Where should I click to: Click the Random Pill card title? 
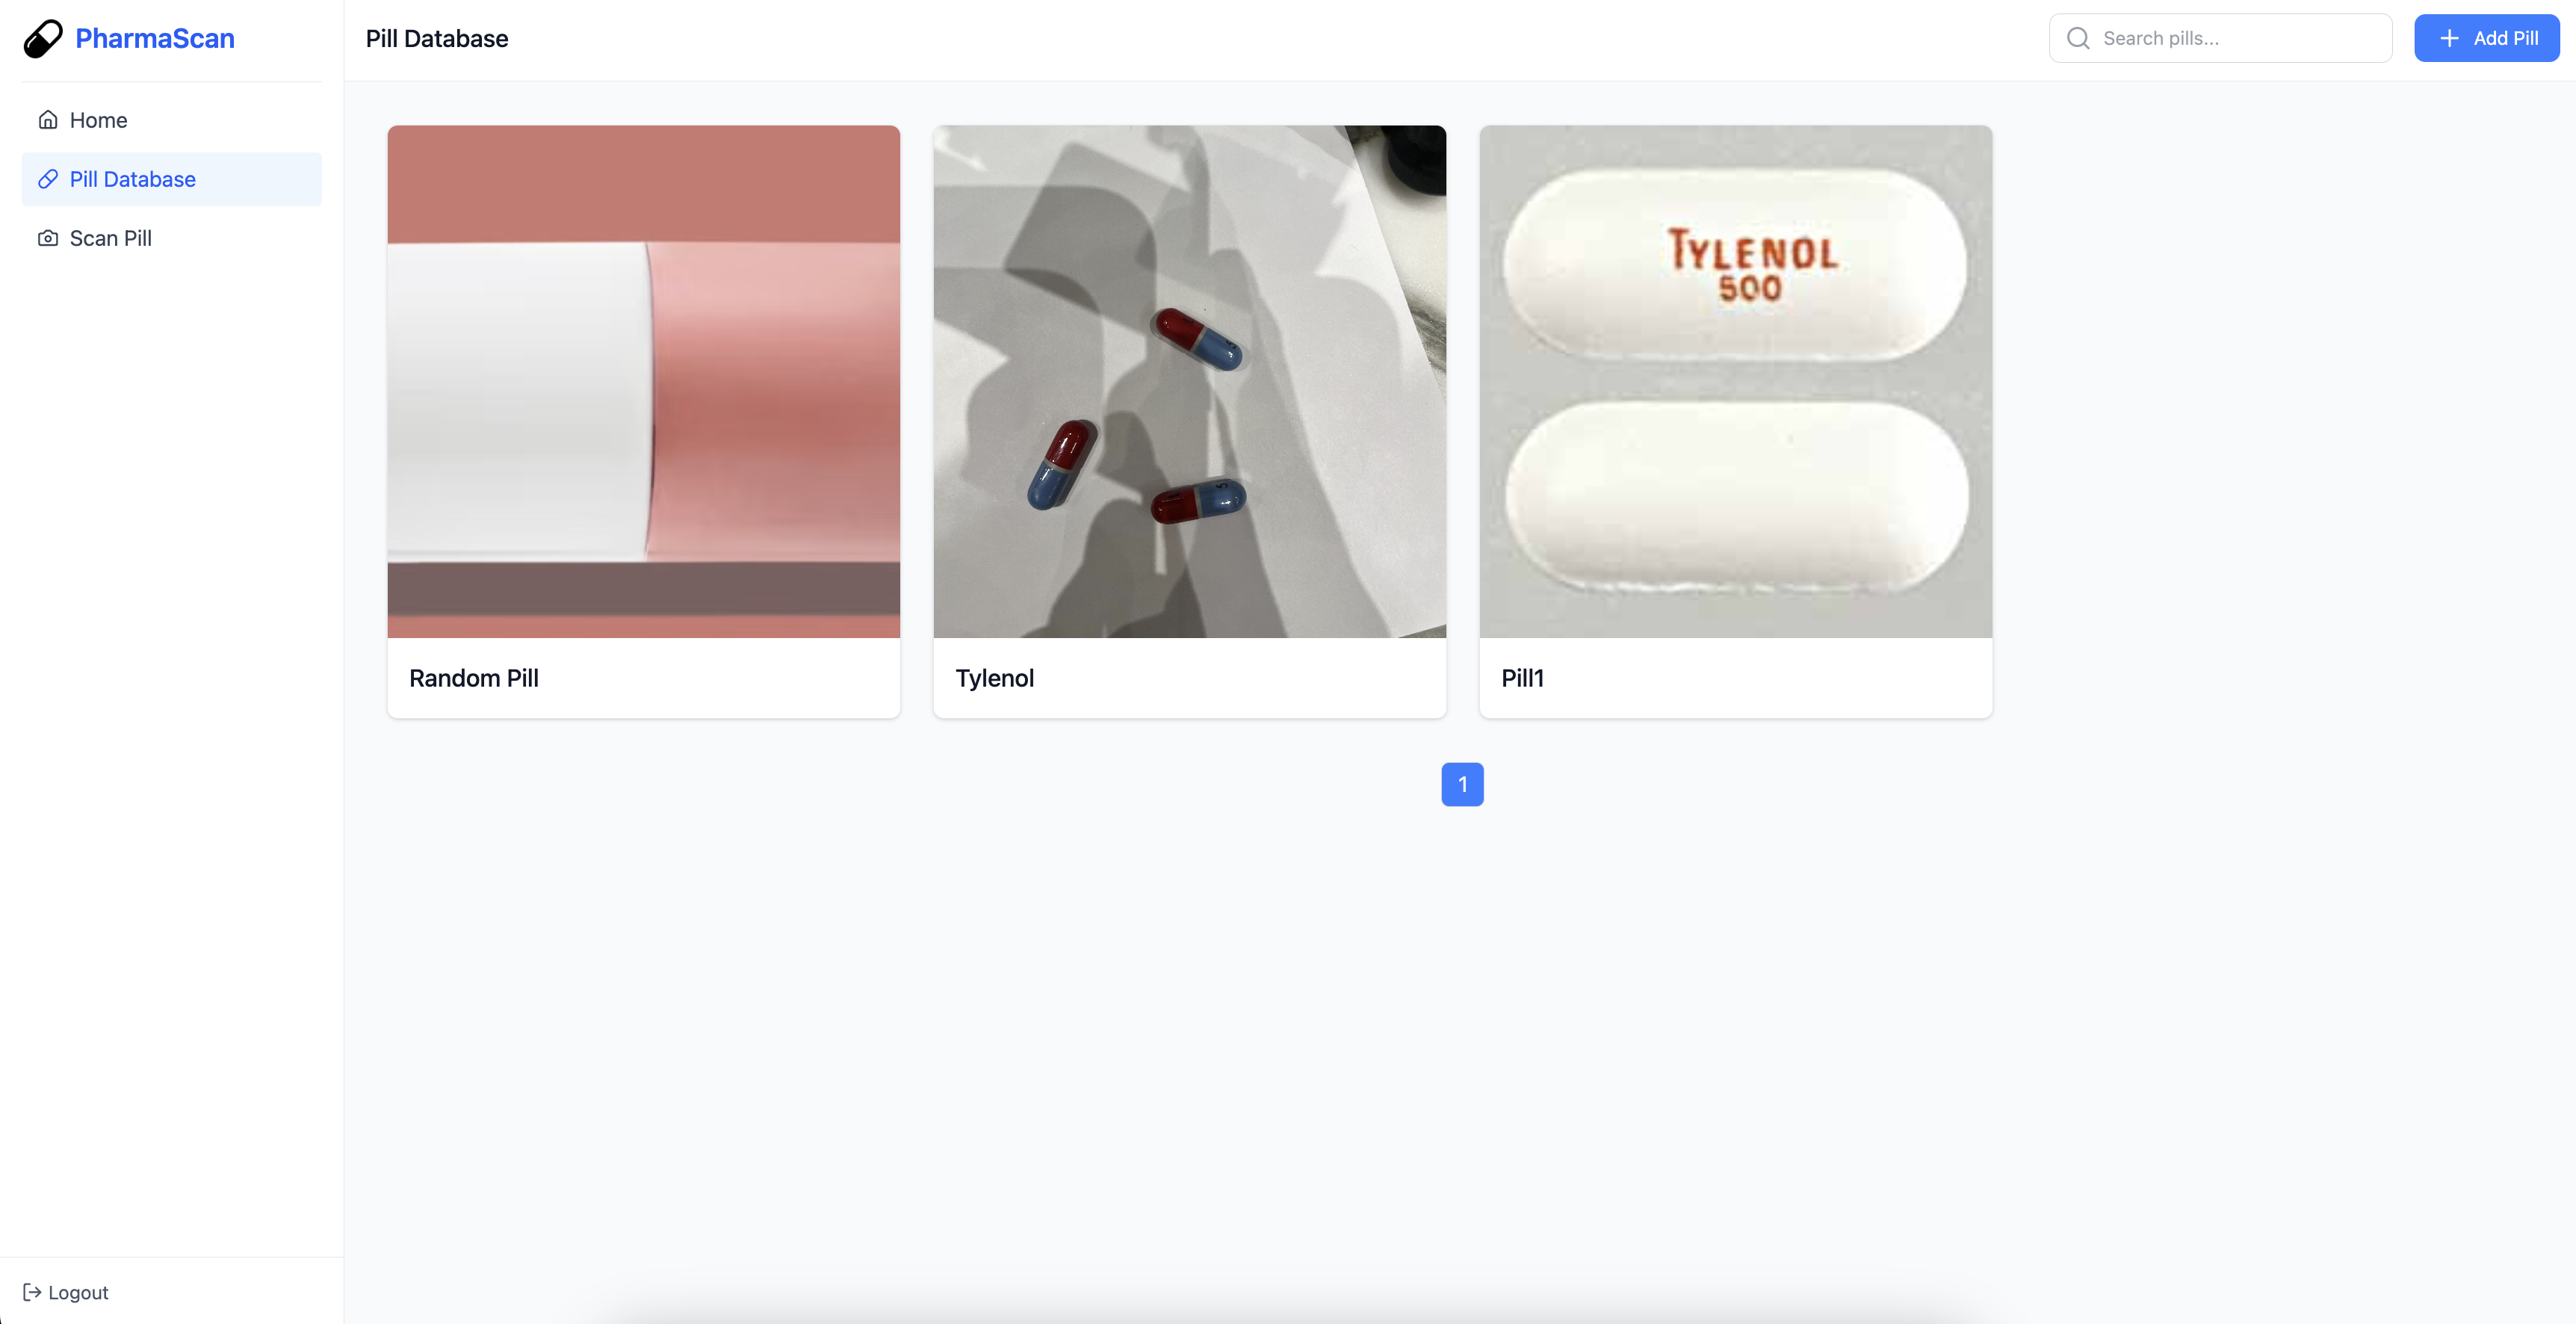473,678
